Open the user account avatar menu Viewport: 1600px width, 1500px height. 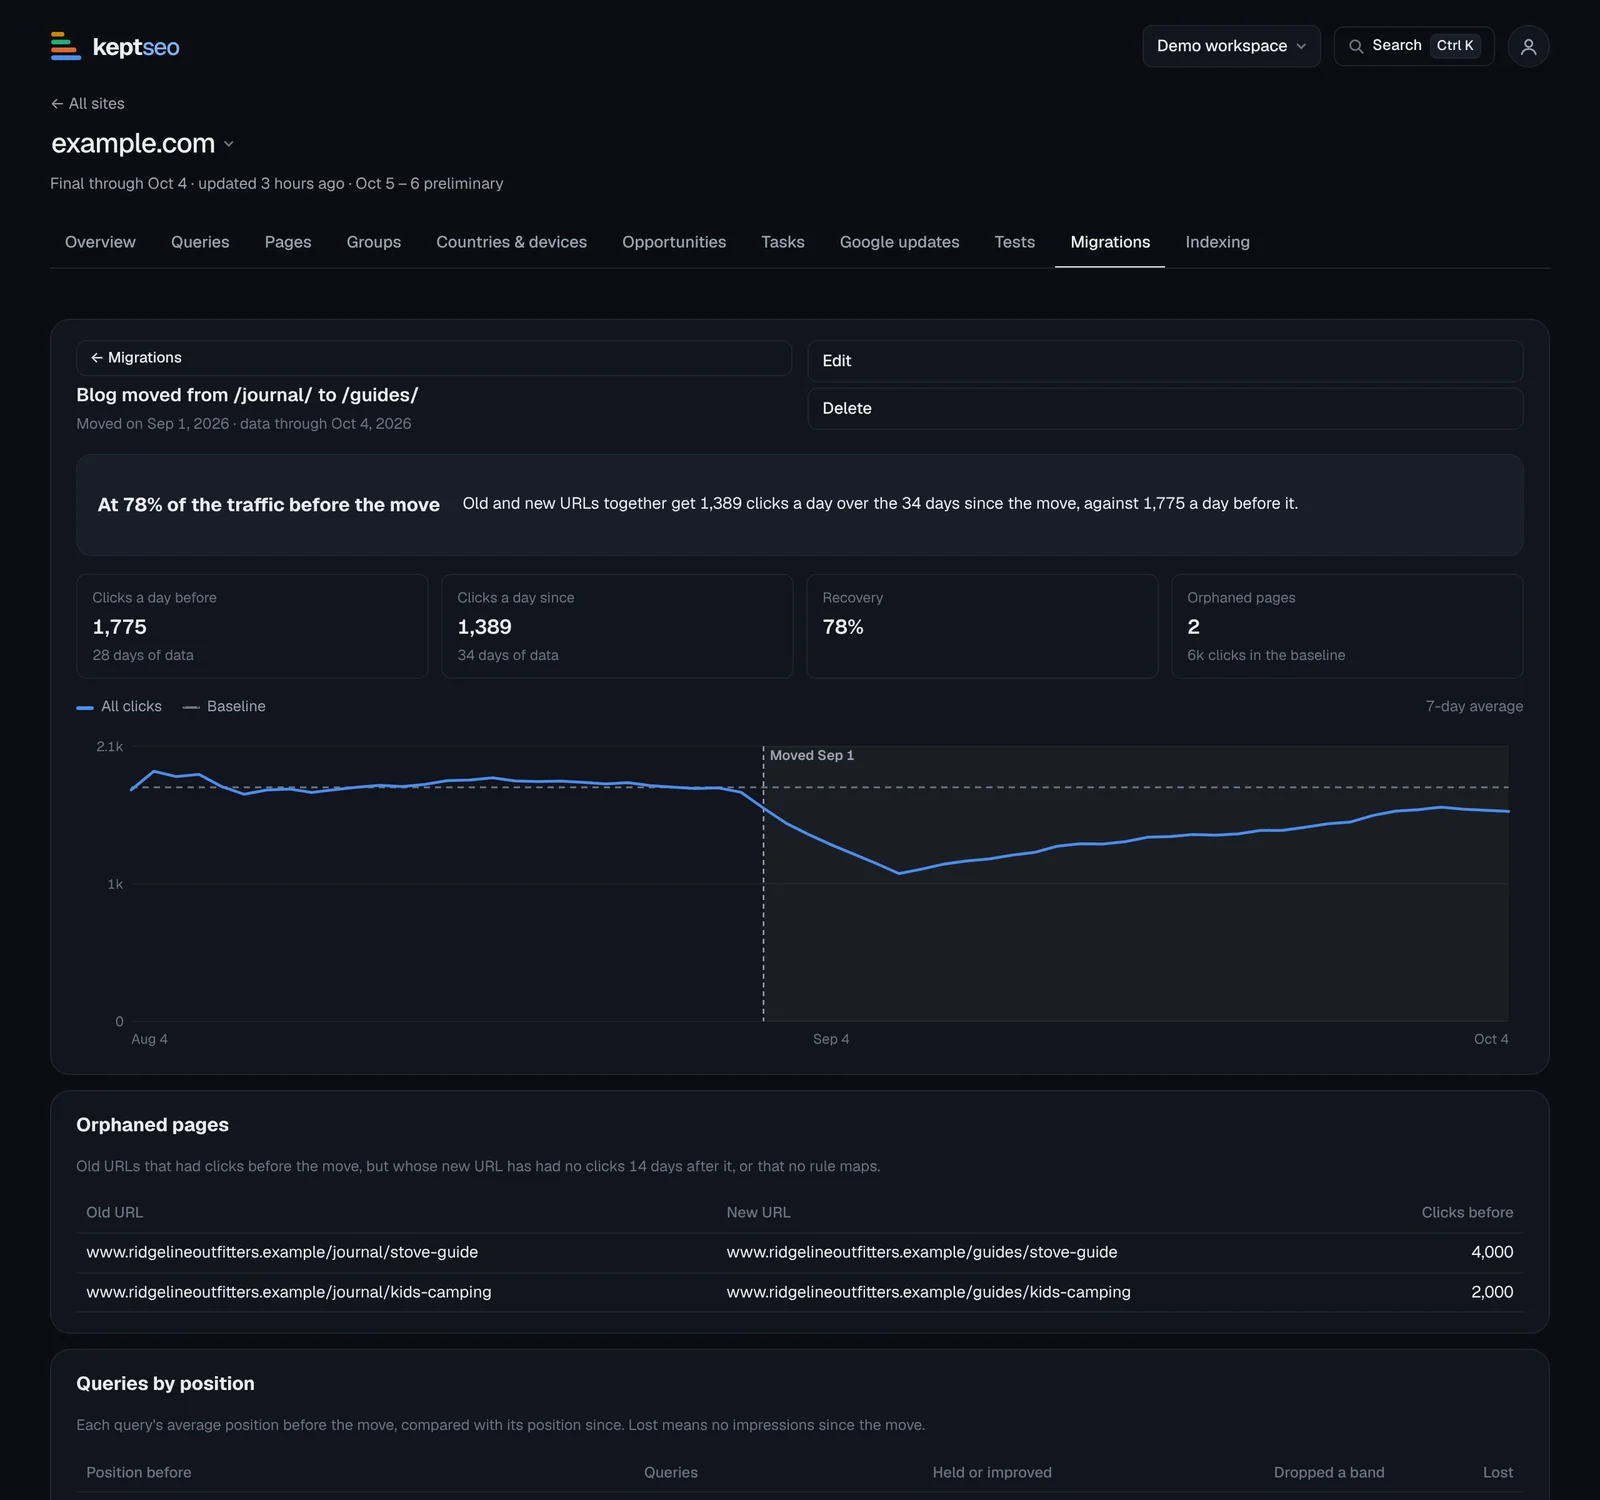pos(1528,46)
